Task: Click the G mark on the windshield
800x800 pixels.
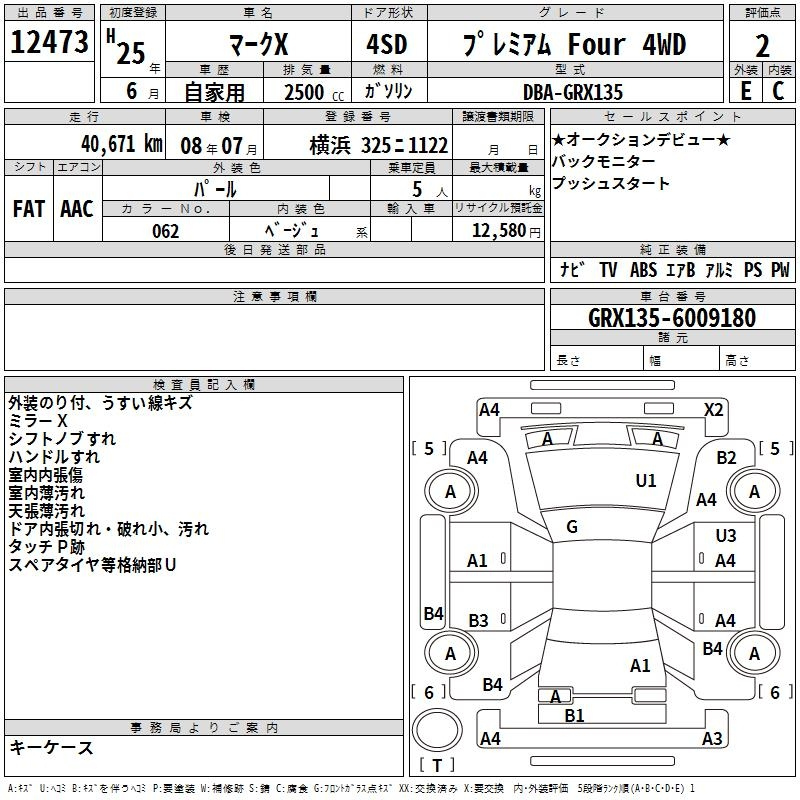Action: pos(571,527)
